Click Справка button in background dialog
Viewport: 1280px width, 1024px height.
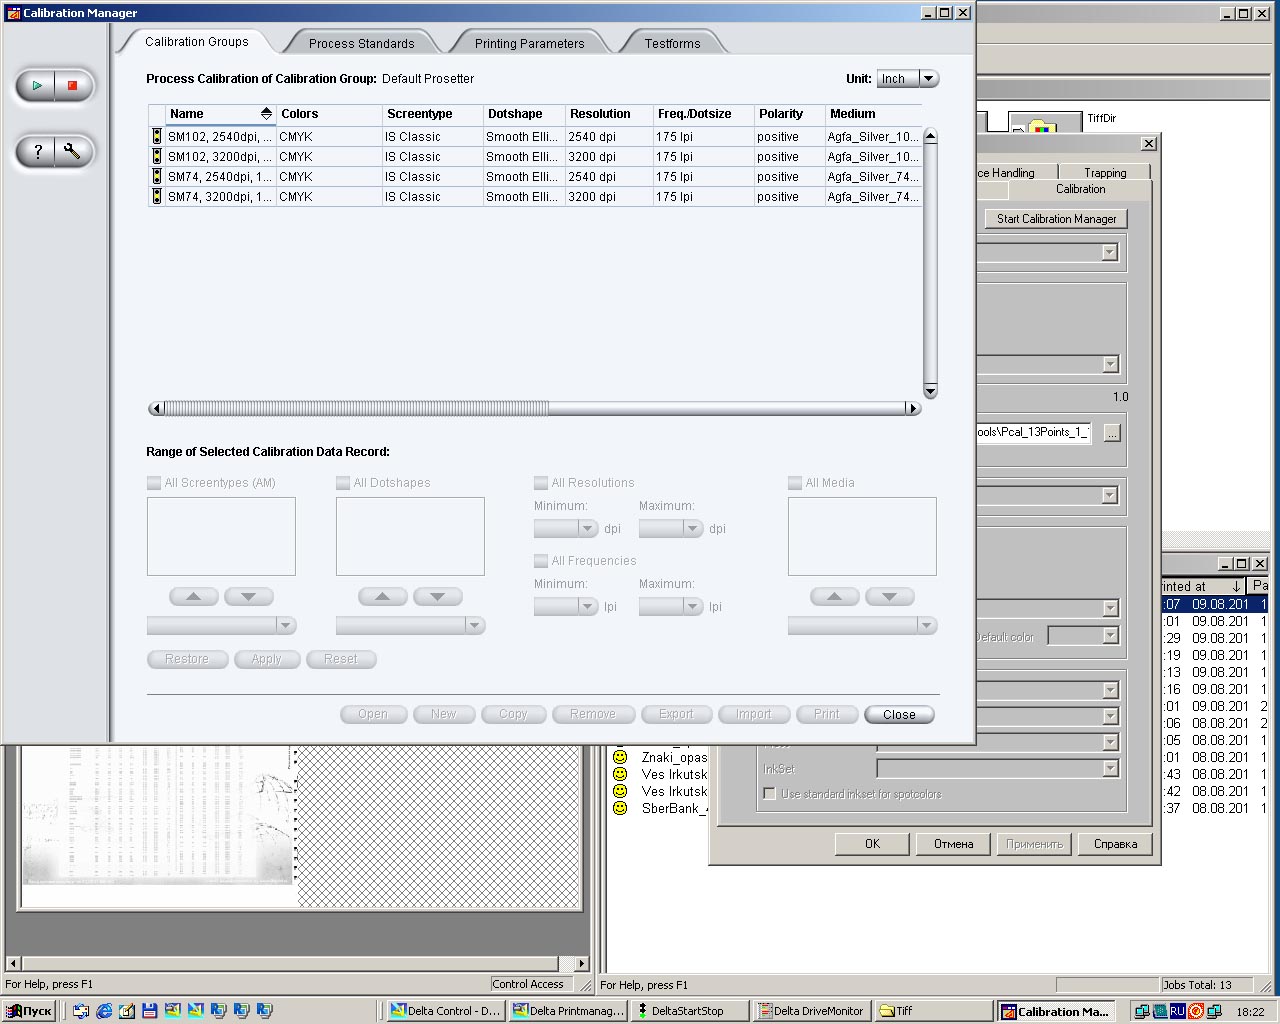pos(1115,844)
